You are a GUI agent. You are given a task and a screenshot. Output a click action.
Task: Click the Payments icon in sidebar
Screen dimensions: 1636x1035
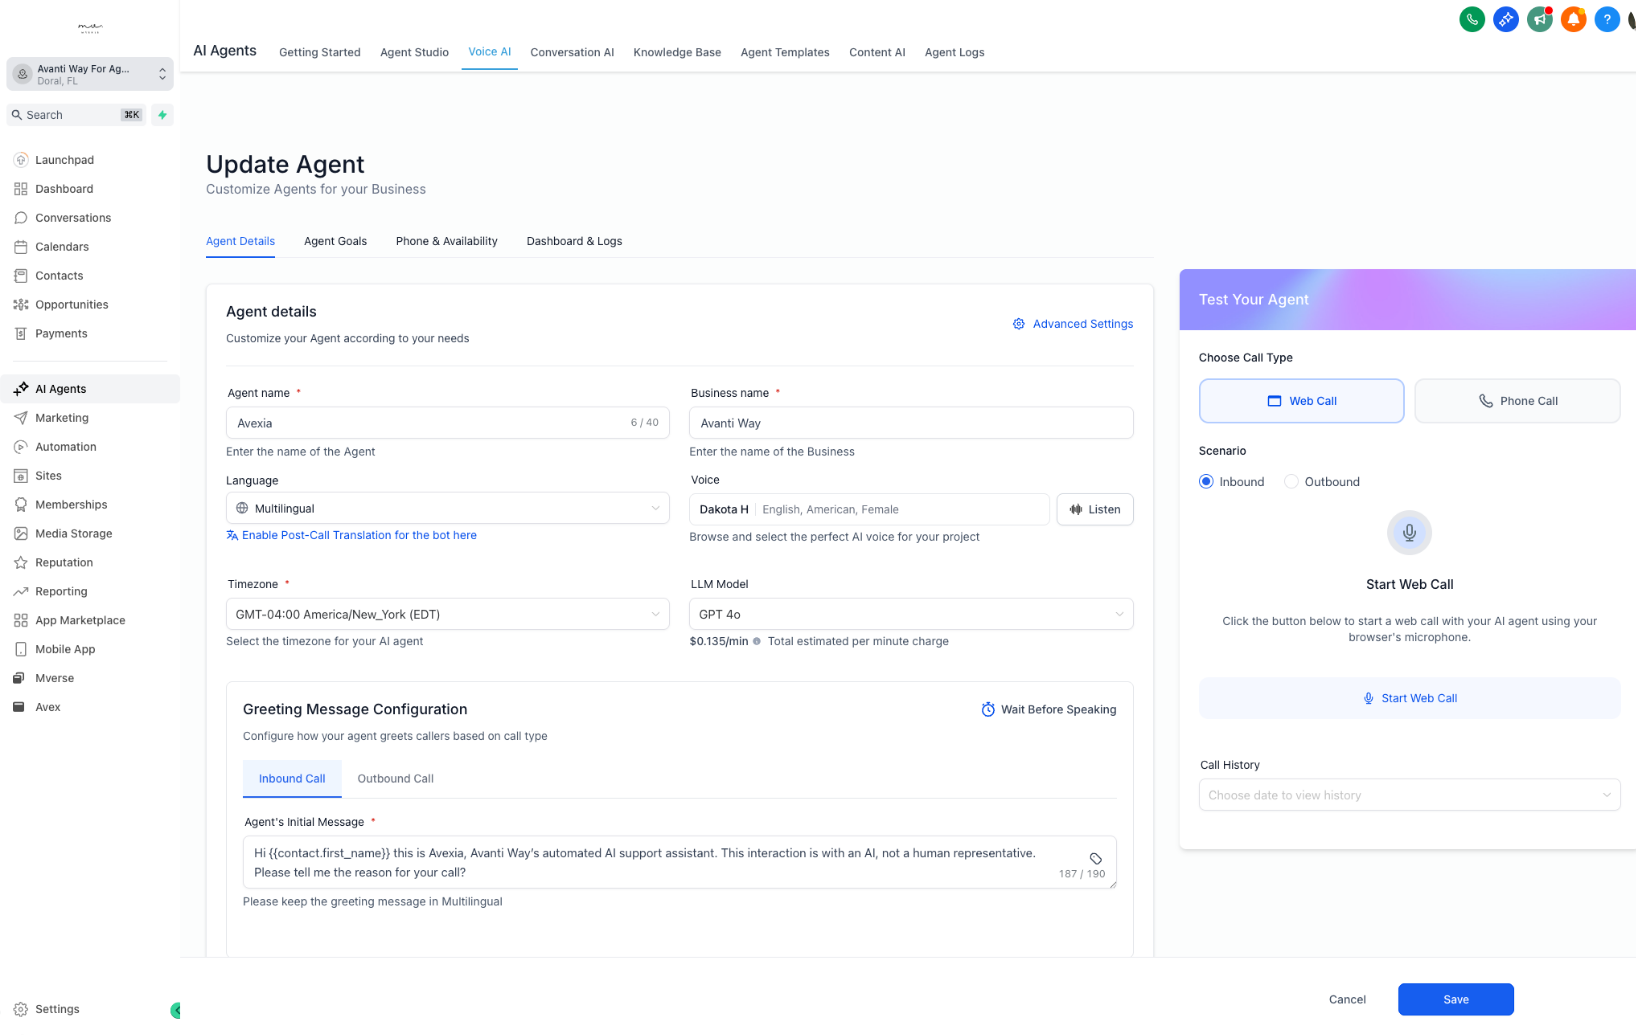point(21,334)
